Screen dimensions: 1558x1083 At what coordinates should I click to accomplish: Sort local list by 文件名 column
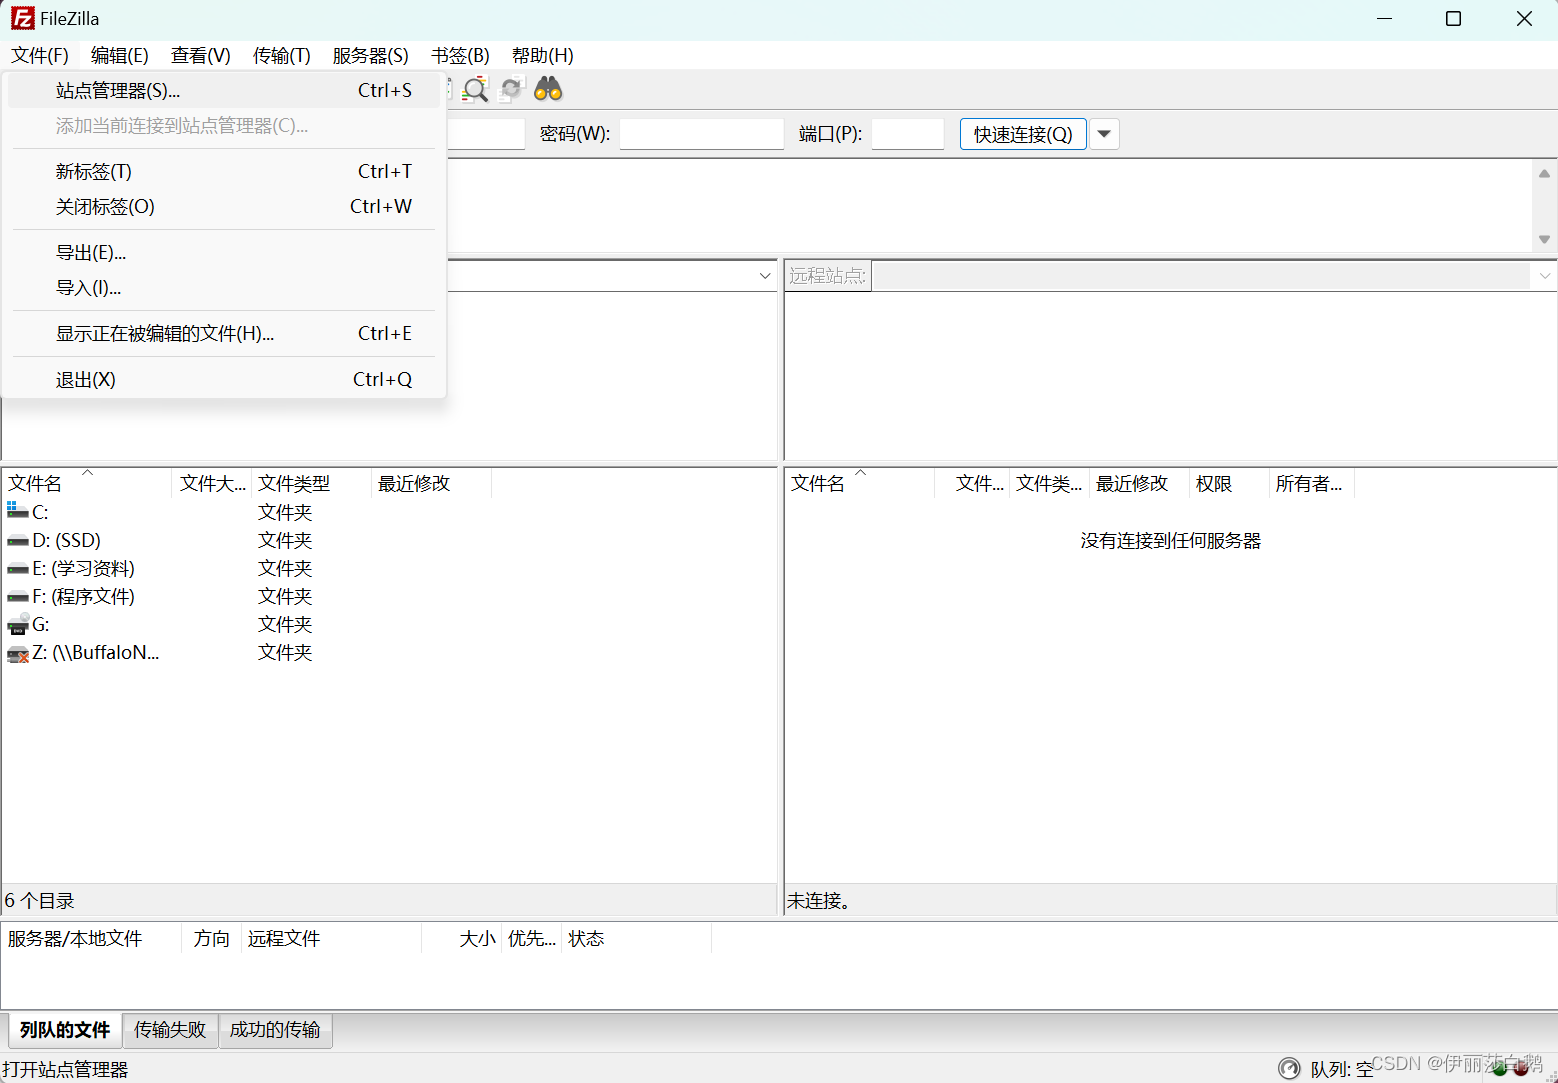(x=87, y=483)
